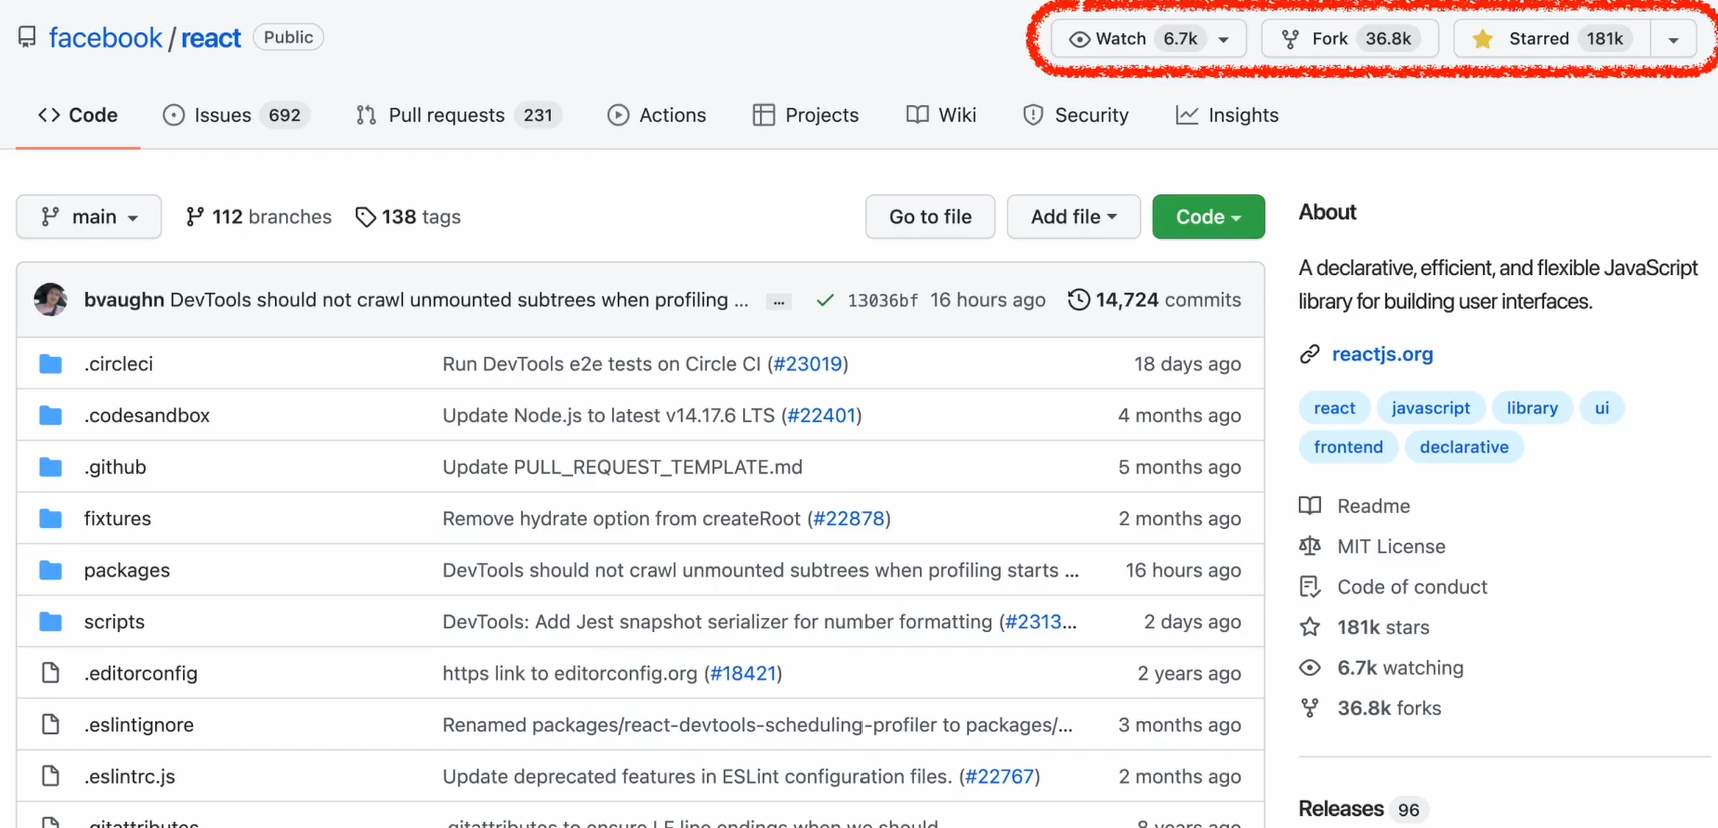This screenshot has height=828, width=1718.
Task: Visit the reactjs.org website link
Action: [1382, 354]
